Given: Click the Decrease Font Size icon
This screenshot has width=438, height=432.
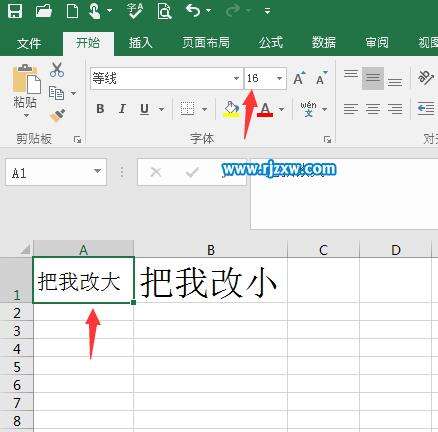Looking at the screenshot, I should [x=321, y=78].
